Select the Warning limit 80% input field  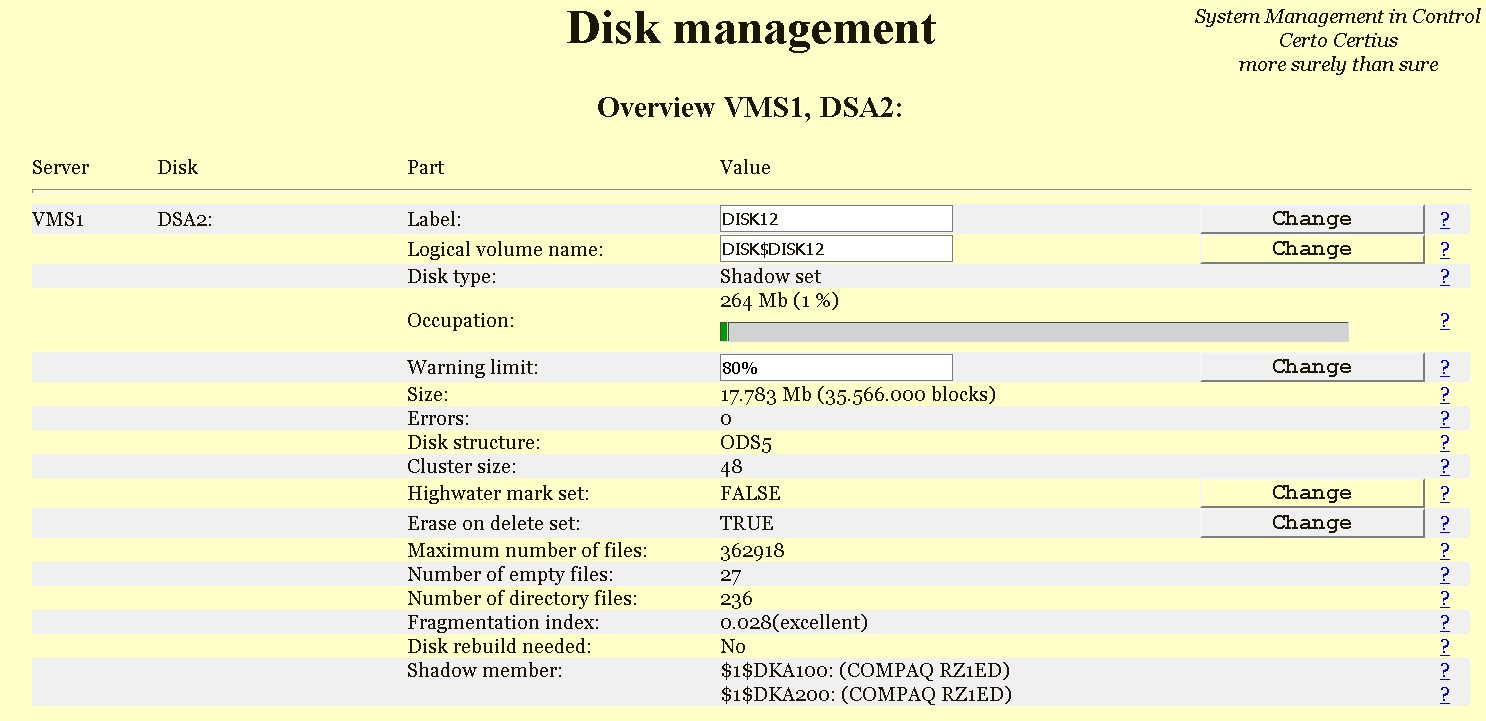click(x=836, y=367)
